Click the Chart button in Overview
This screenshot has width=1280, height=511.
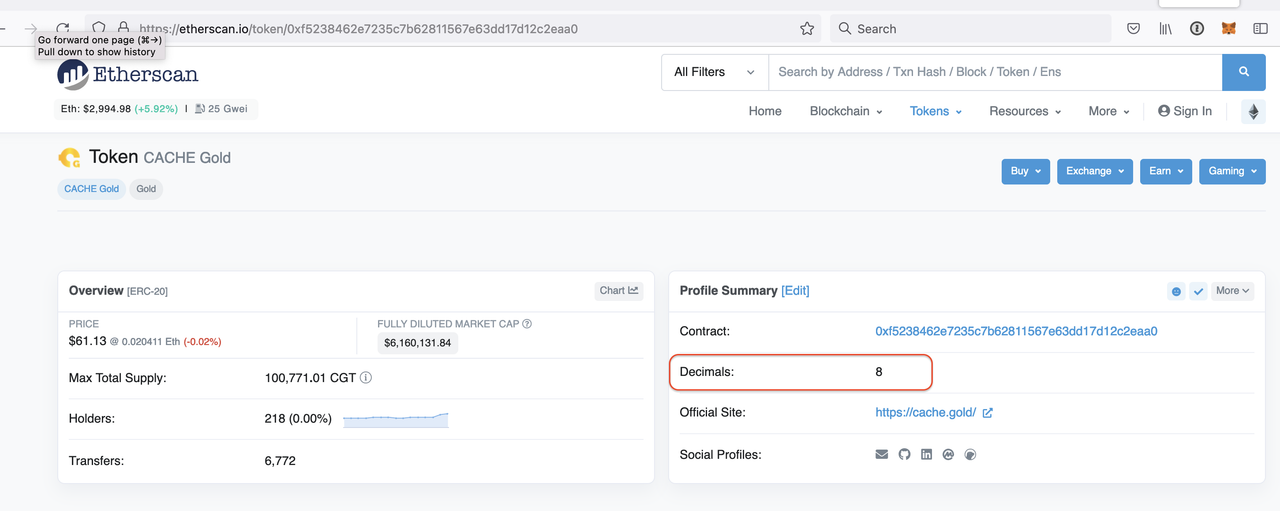coord(618,291)
